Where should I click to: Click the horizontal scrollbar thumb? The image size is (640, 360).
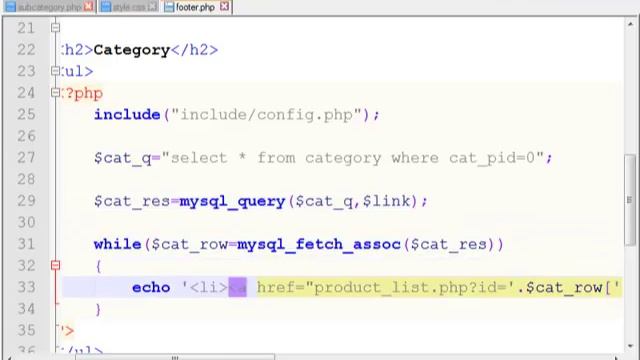click(175, 357)
